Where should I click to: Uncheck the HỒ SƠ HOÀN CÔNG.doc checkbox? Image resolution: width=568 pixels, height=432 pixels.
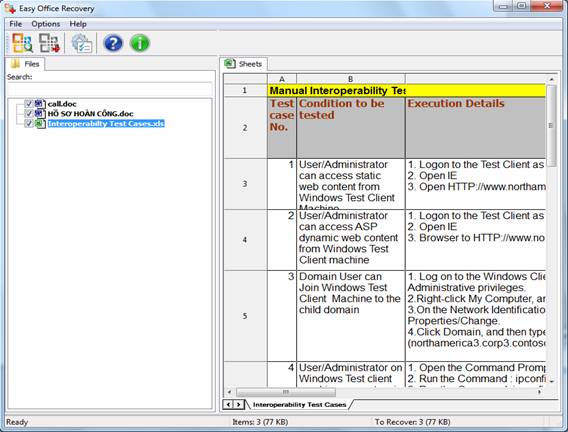[29, 114]
